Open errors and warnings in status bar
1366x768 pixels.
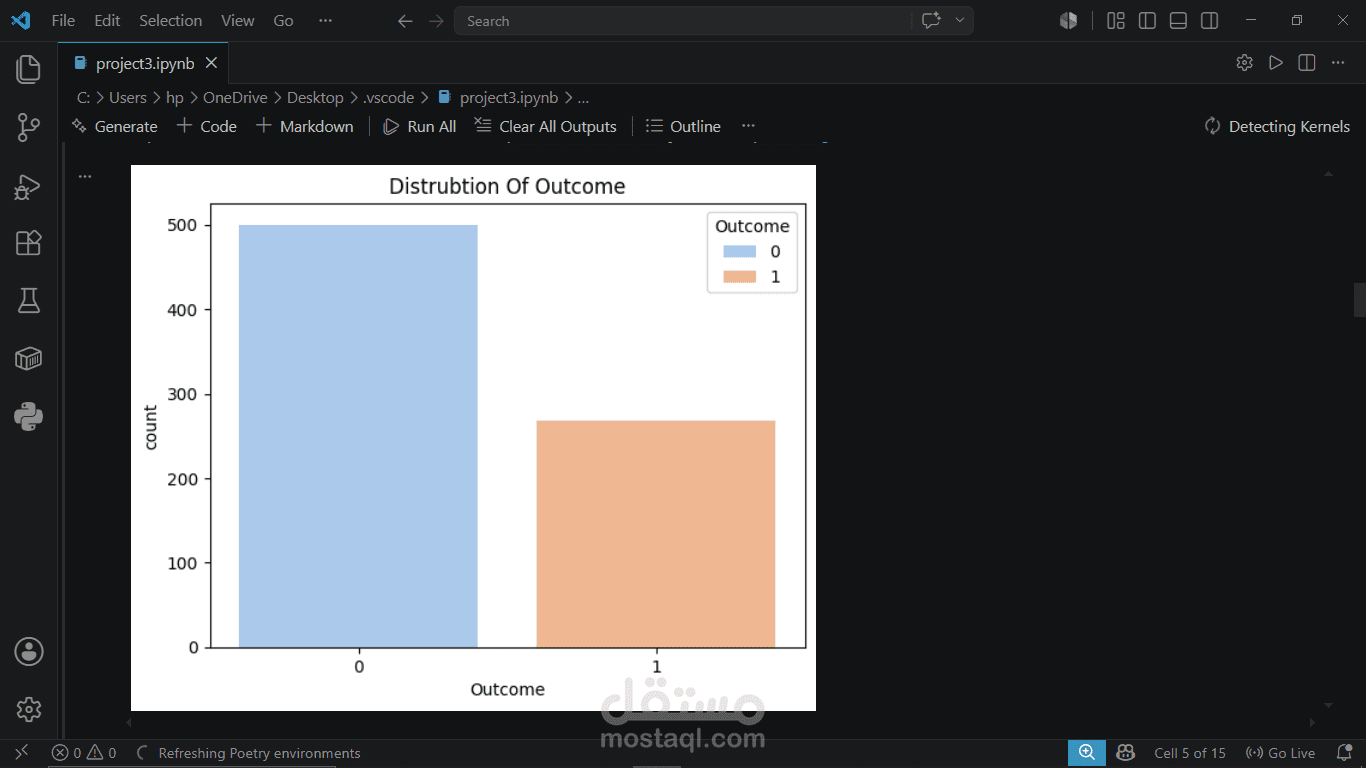(x=84, y=753)
